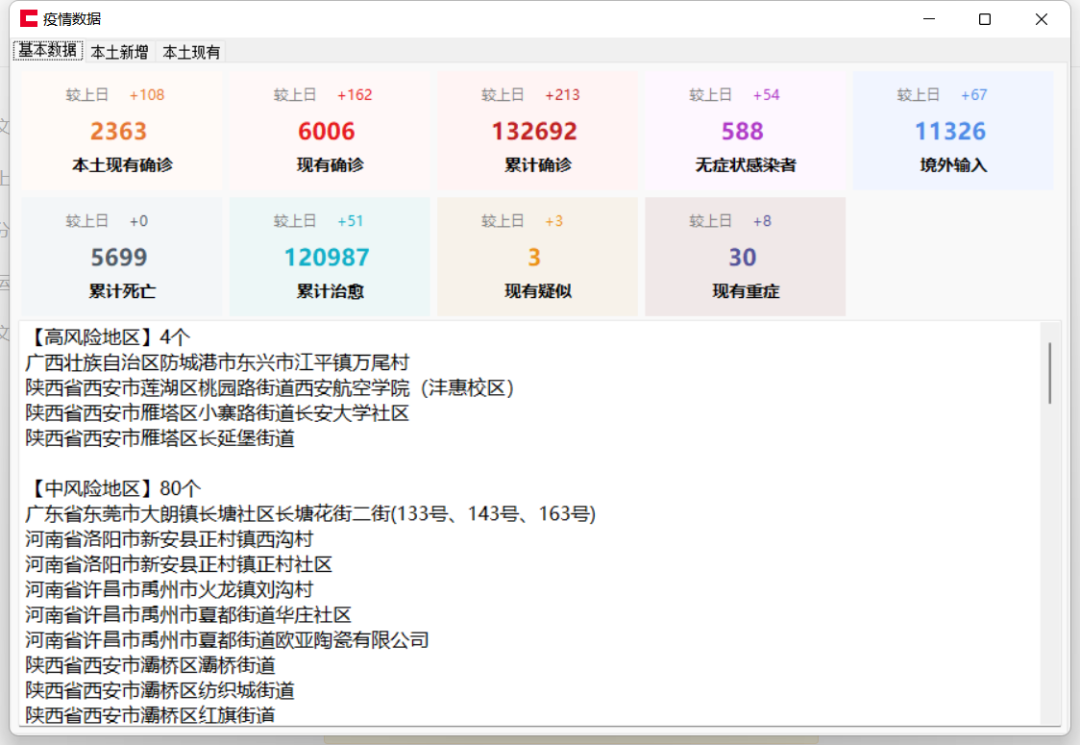Click the 本土现有确诊 2363 card
1080x745 pixels.
121,131
